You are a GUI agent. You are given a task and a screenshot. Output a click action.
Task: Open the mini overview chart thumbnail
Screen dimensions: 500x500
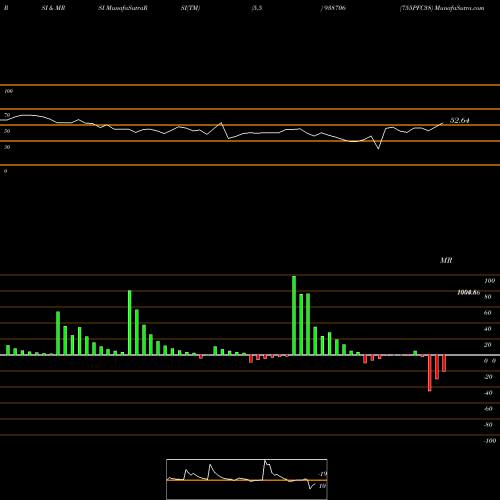pos(247,479)
